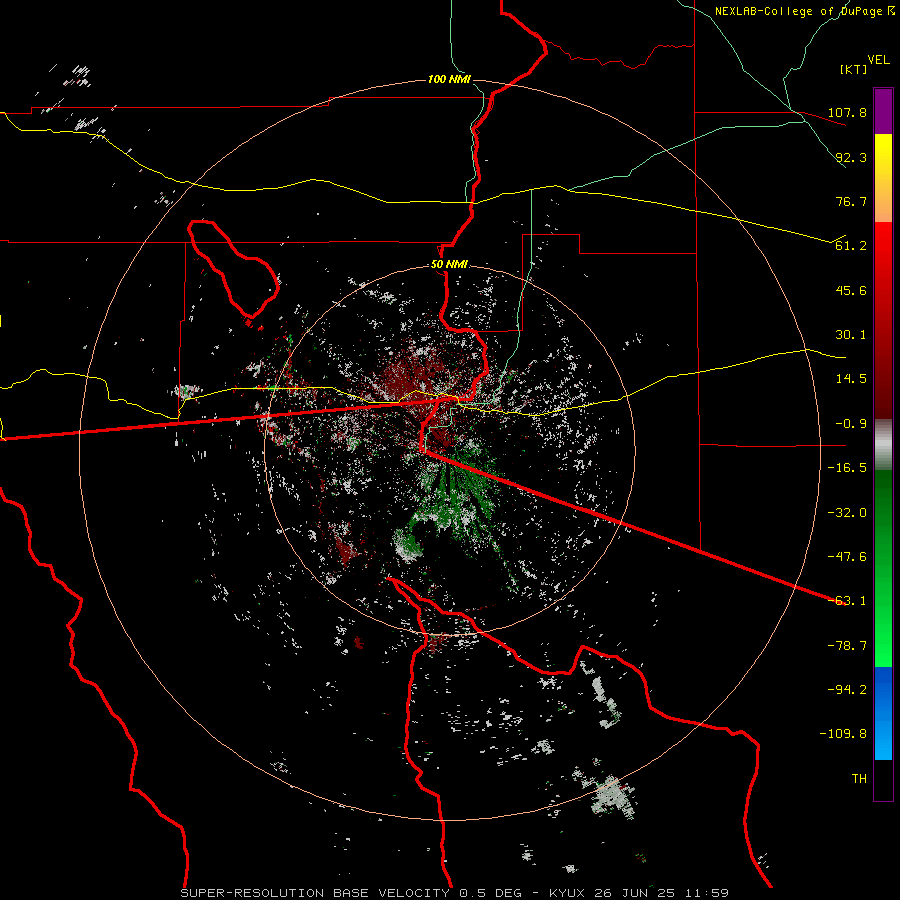Click the 61.2 velocity scale value
The width and height of the screenshot is (900, 900).
point(851,246)
